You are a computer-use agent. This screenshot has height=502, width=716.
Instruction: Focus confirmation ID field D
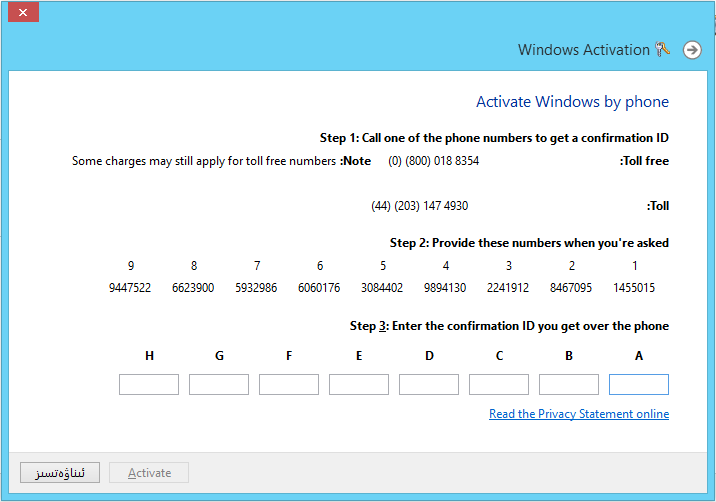(x=429, y=384)
